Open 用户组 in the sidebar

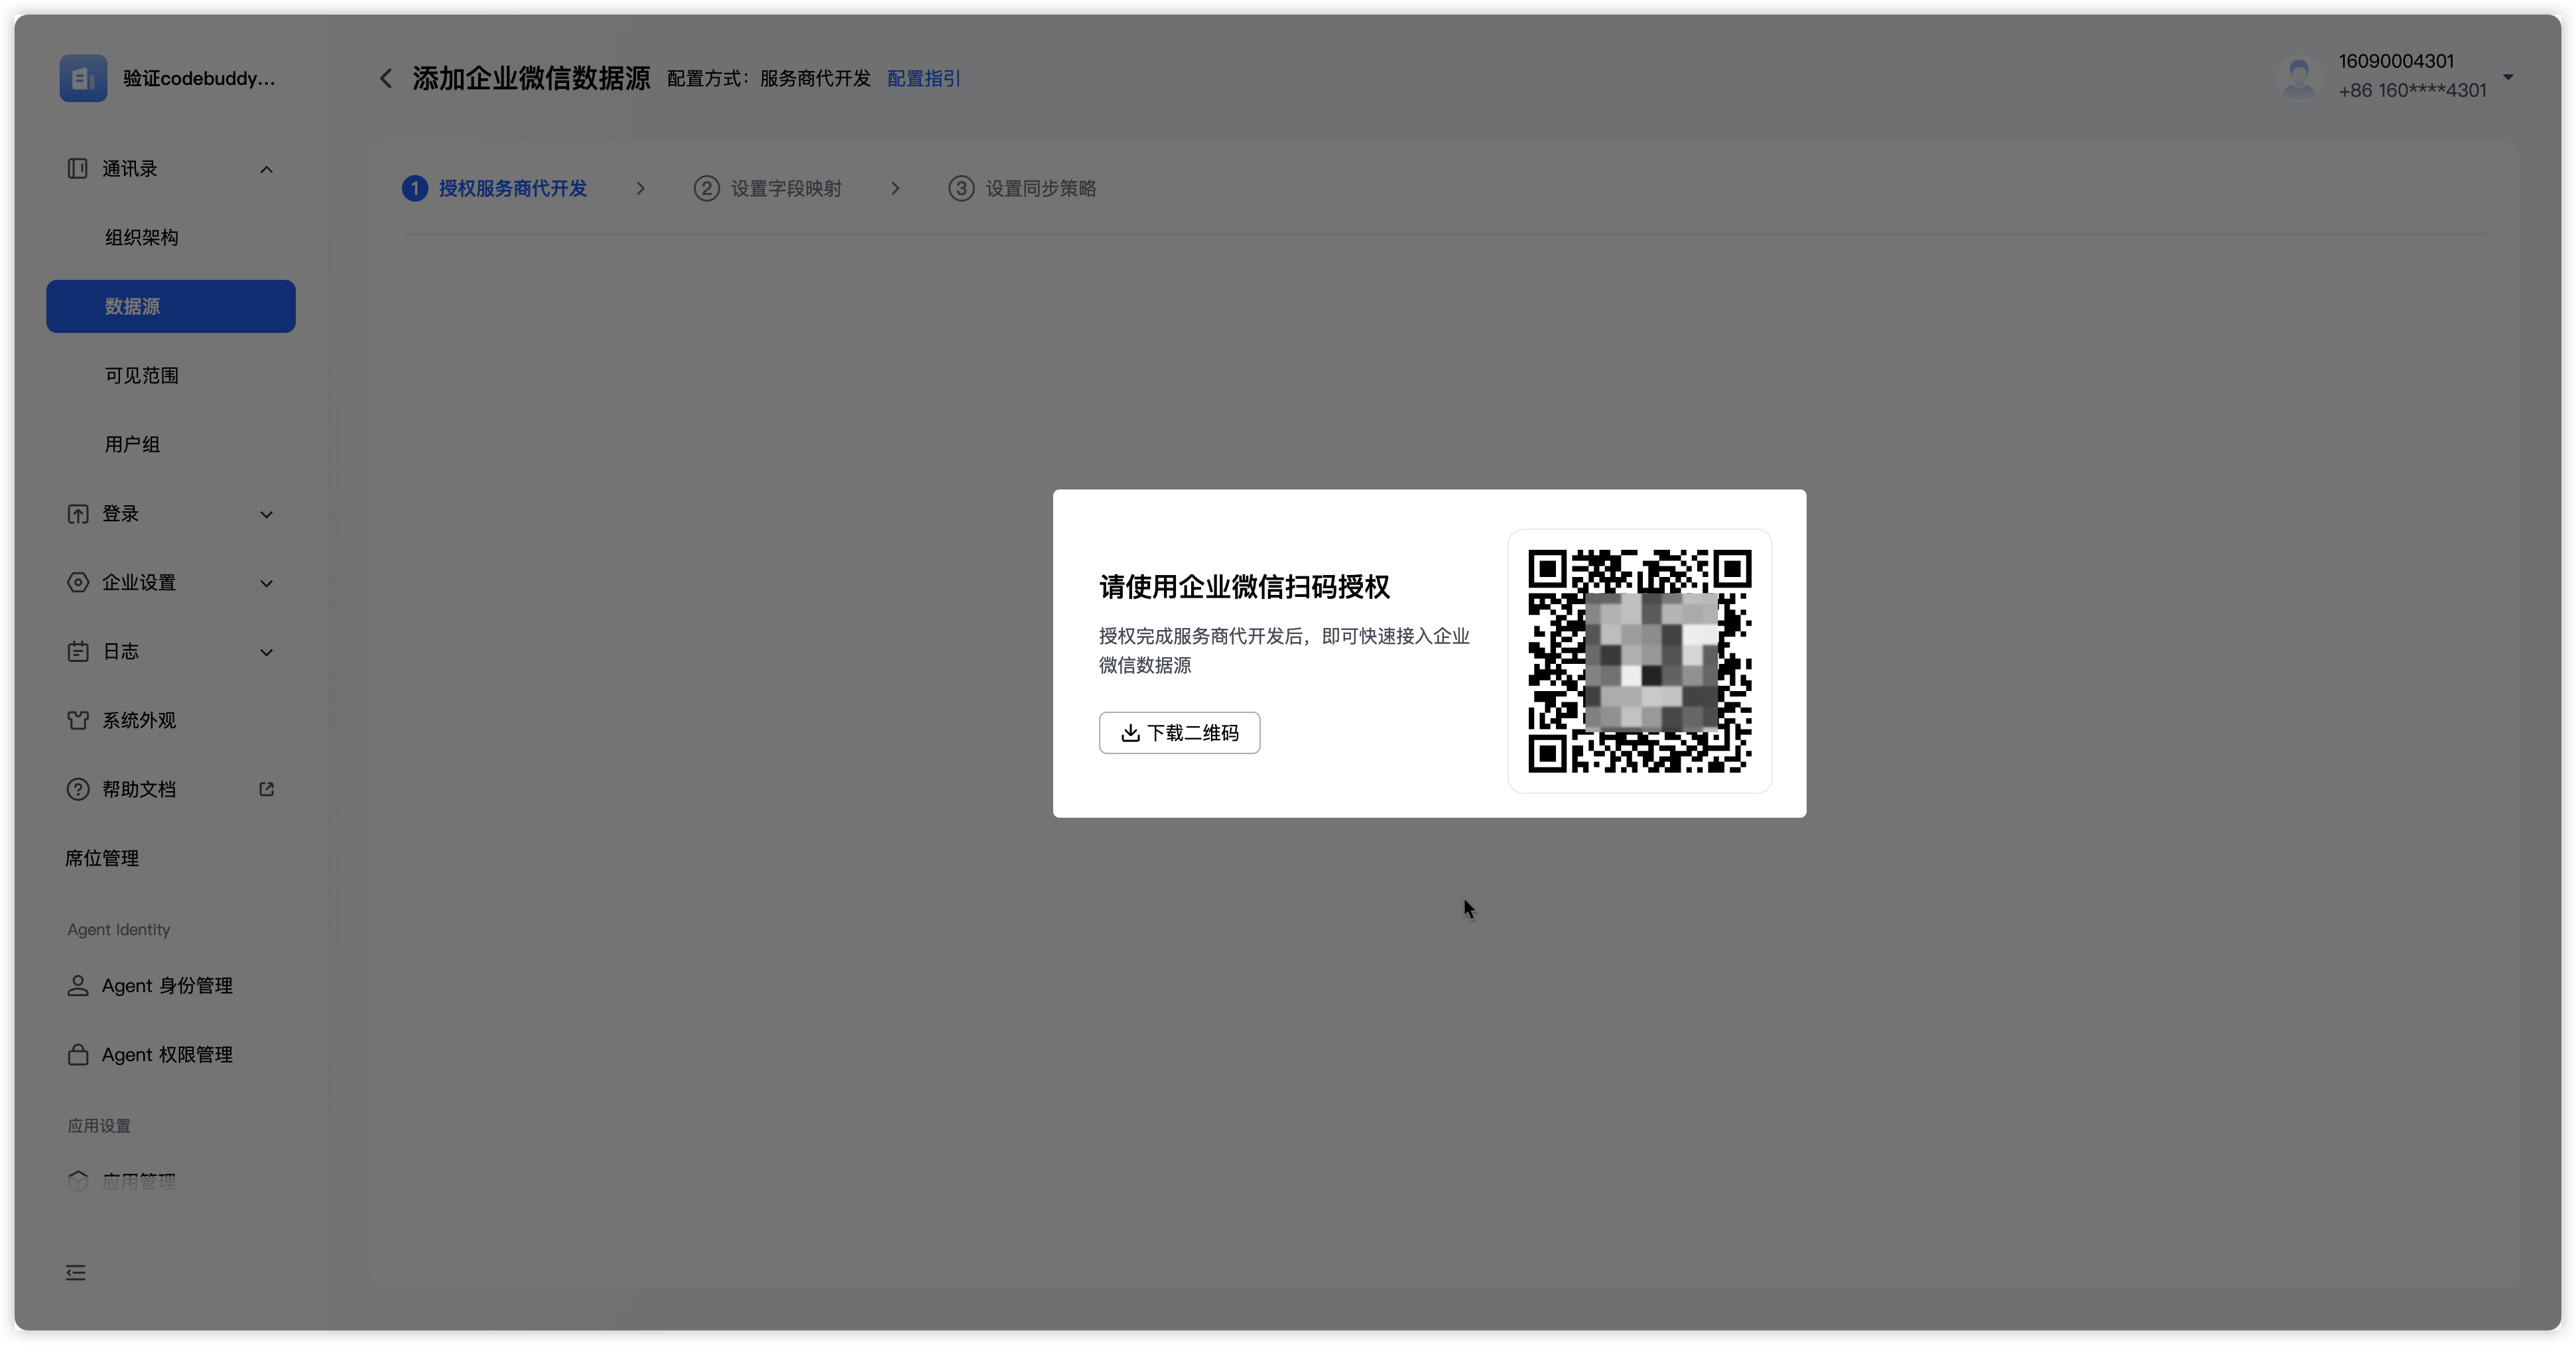[171, 444]
